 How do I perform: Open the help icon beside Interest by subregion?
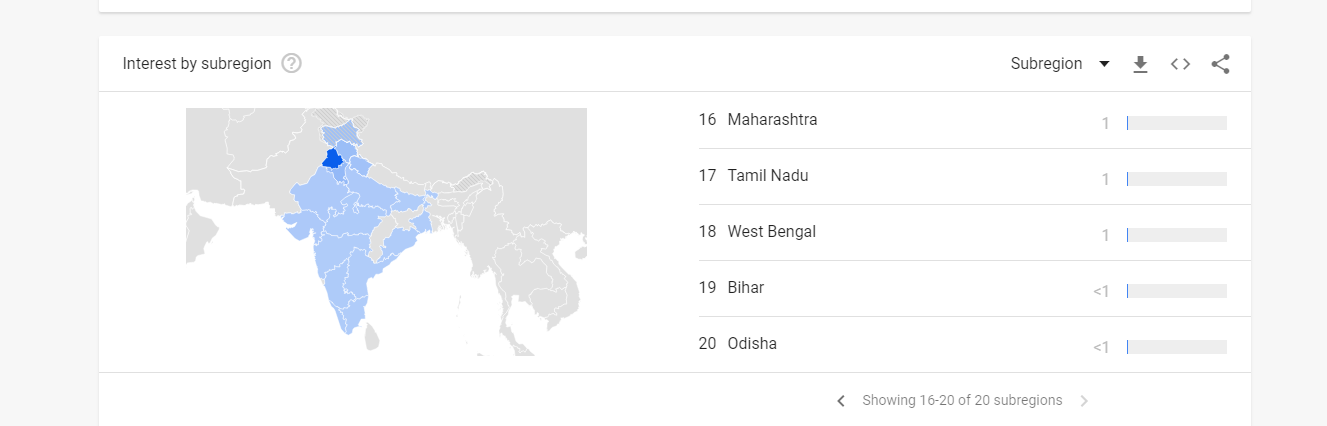(x=291, y=64)
